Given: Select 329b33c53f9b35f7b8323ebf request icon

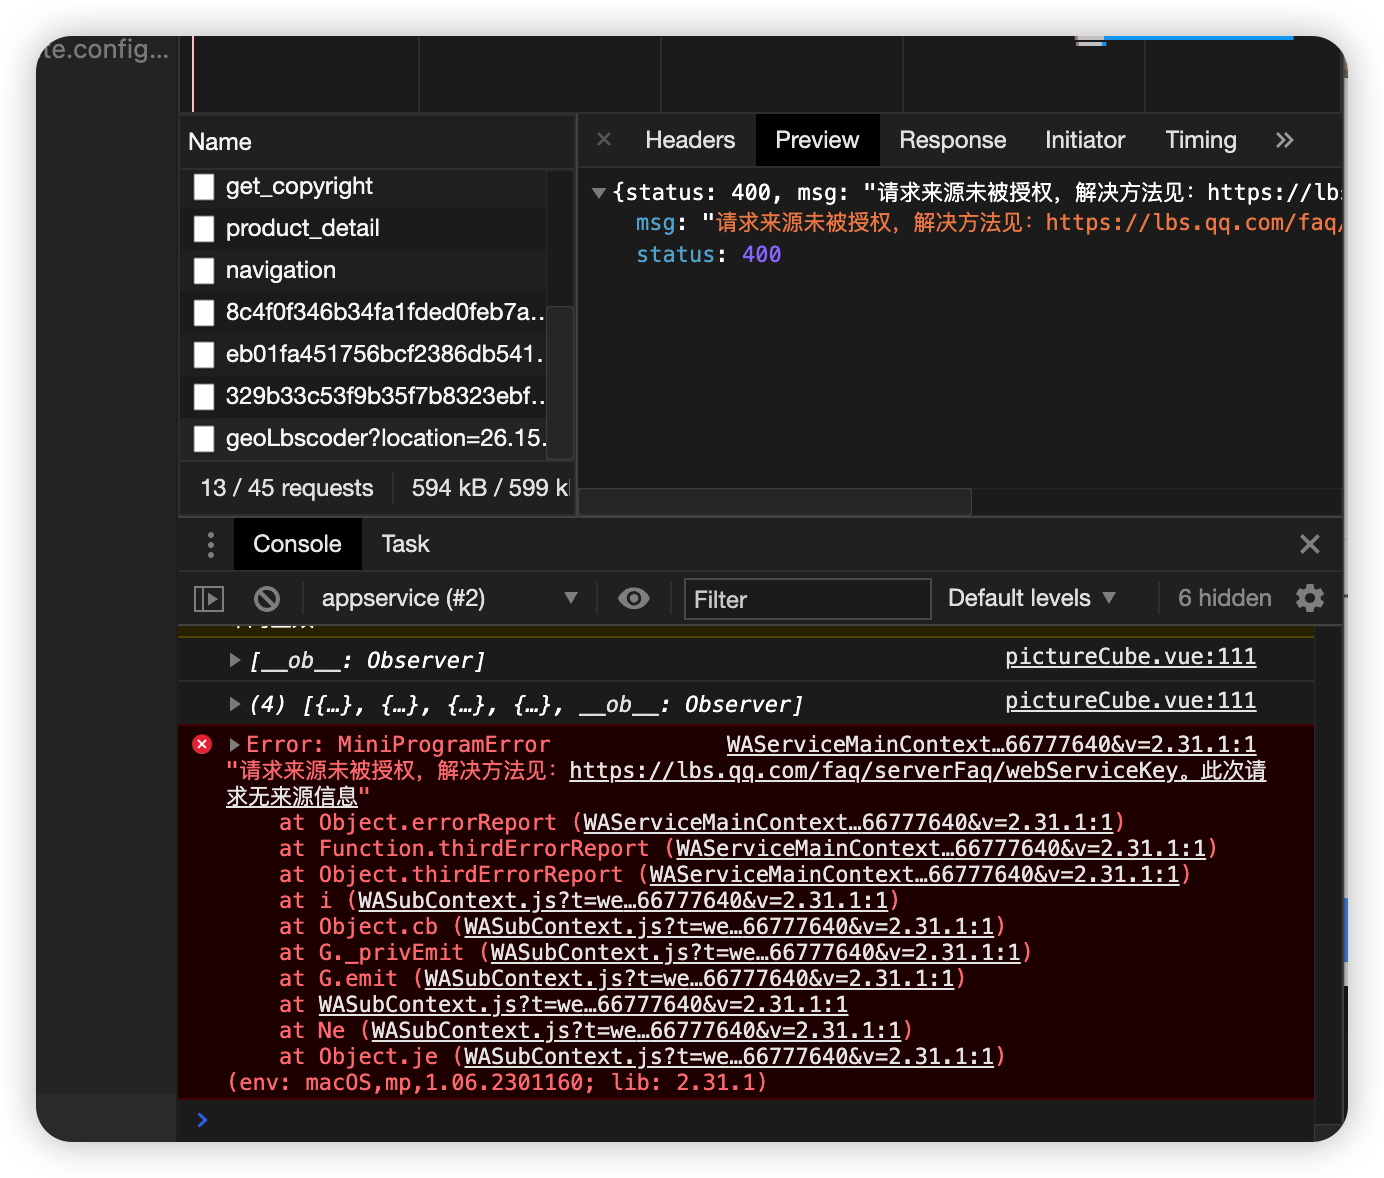Looking at the screenshot, I should 204,397.
